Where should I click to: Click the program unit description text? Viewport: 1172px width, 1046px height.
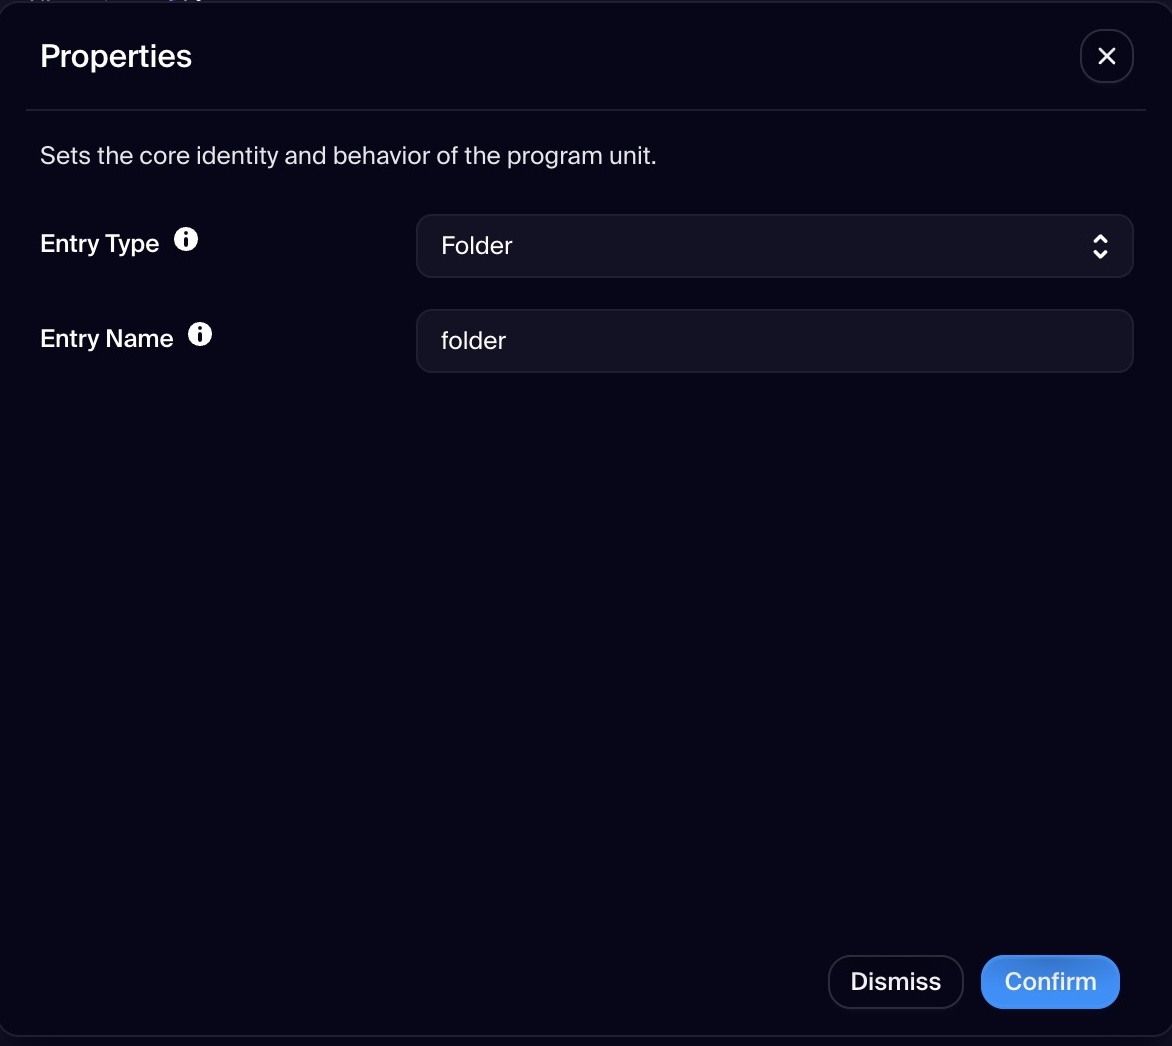348,156
